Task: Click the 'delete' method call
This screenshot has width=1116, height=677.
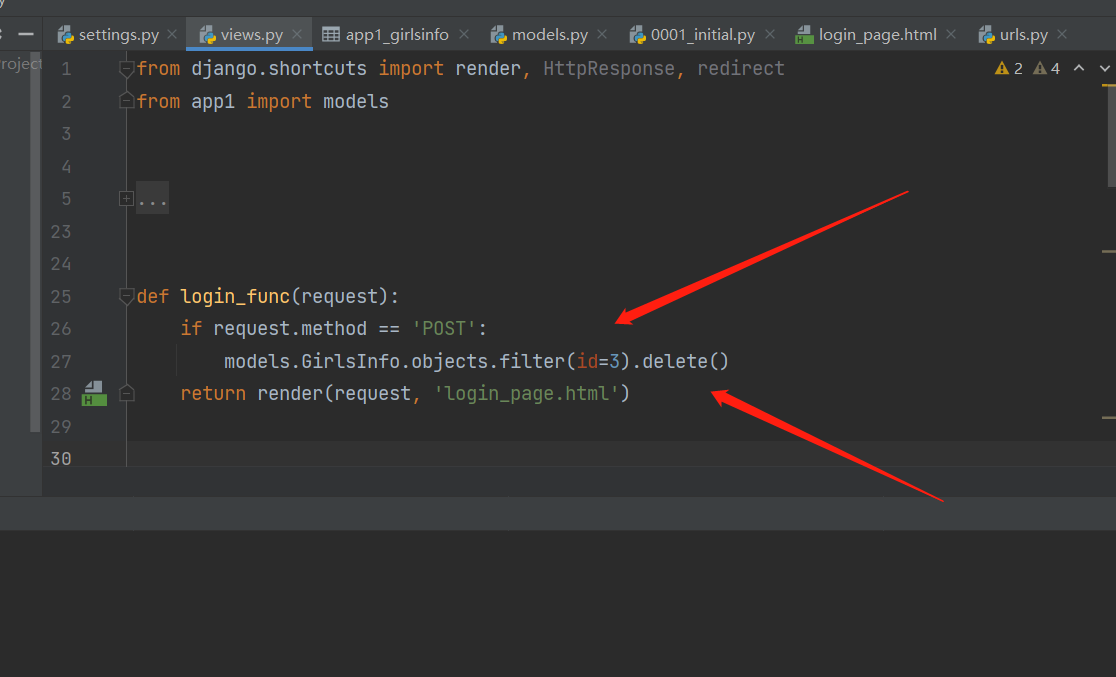Action: click(674, 362)
